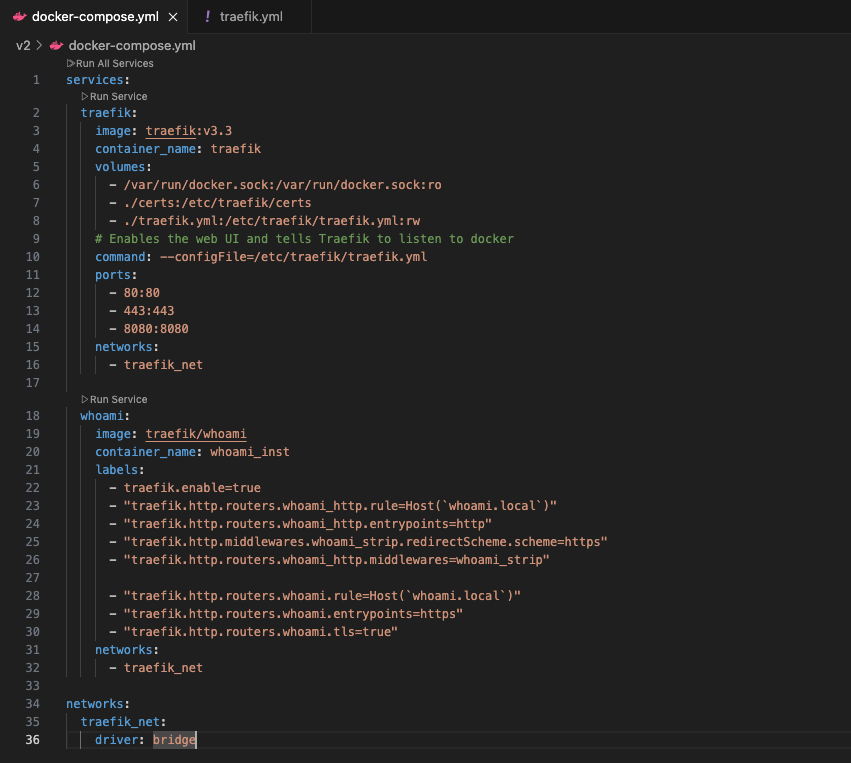Click play triangle beside traefik Run Service
The width and height of the screenshot is (851, 763).
coord(85,97)
